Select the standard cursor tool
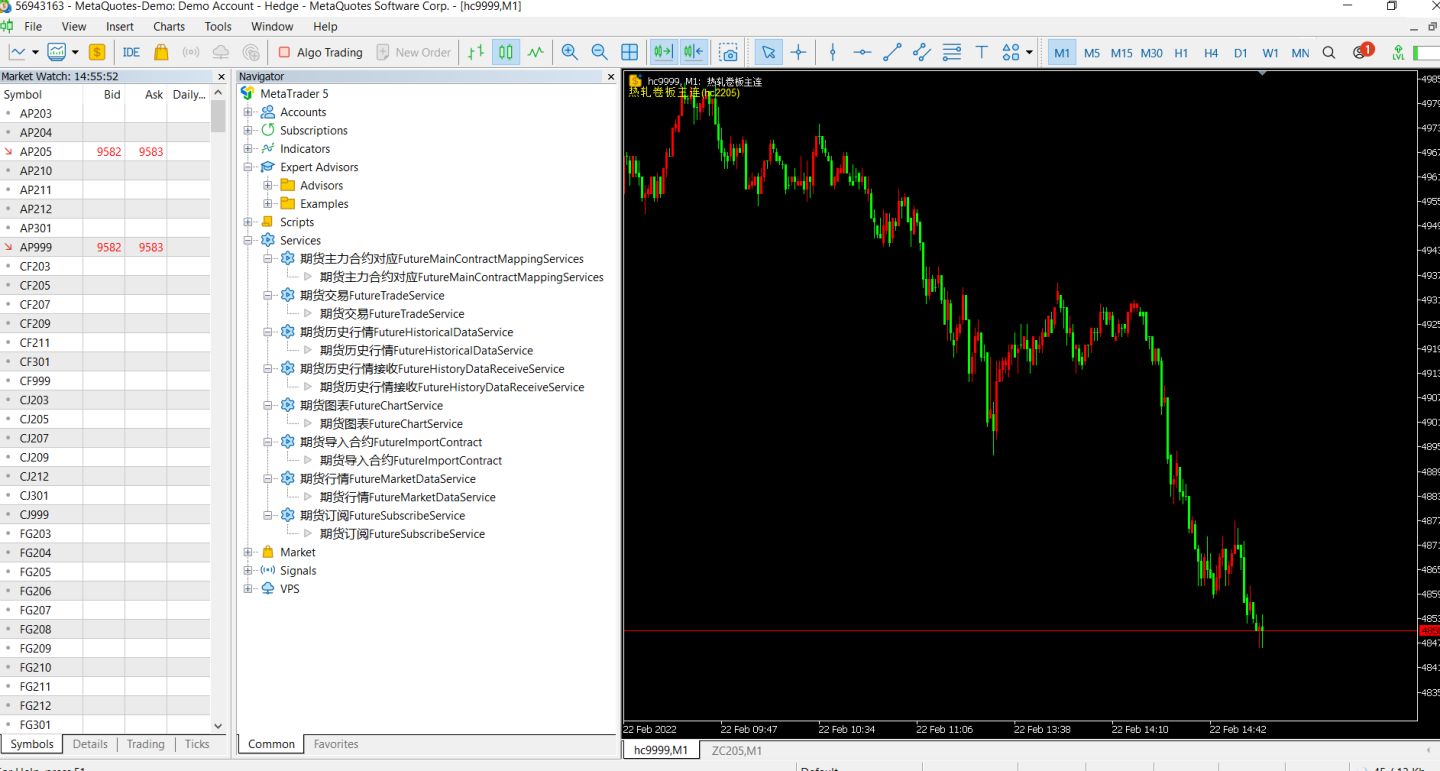1440x771 pixels. (768, 52)
